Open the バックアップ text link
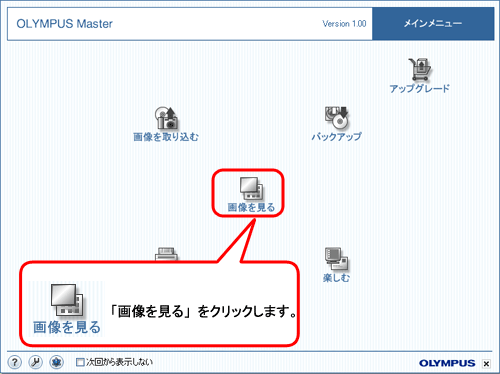The width and height of the screenshot is (500, 374). pos(336,137)
